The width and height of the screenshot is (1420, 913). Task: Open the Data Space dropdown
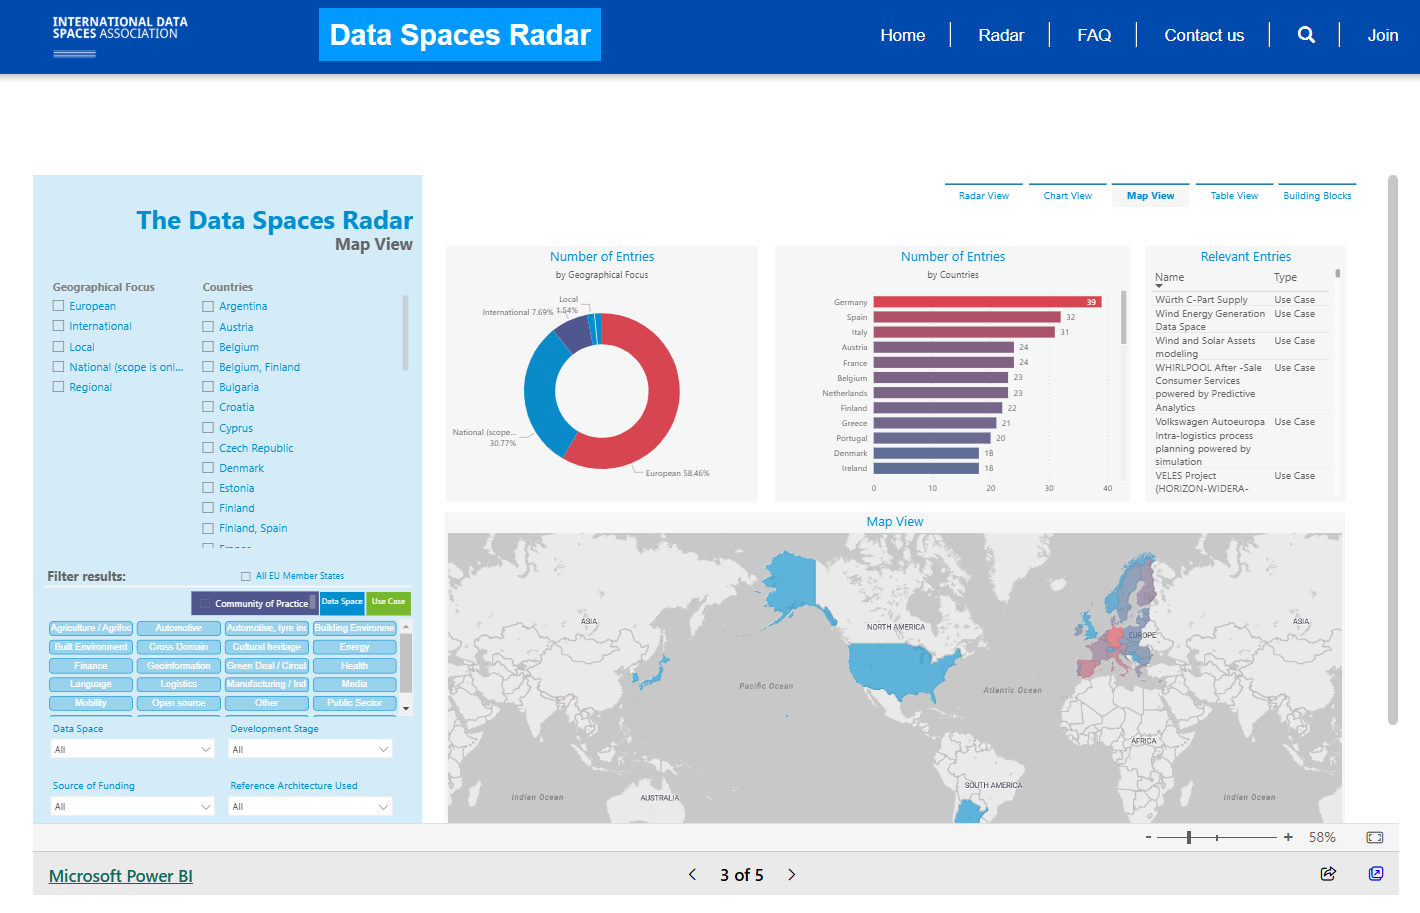(133, 749)
